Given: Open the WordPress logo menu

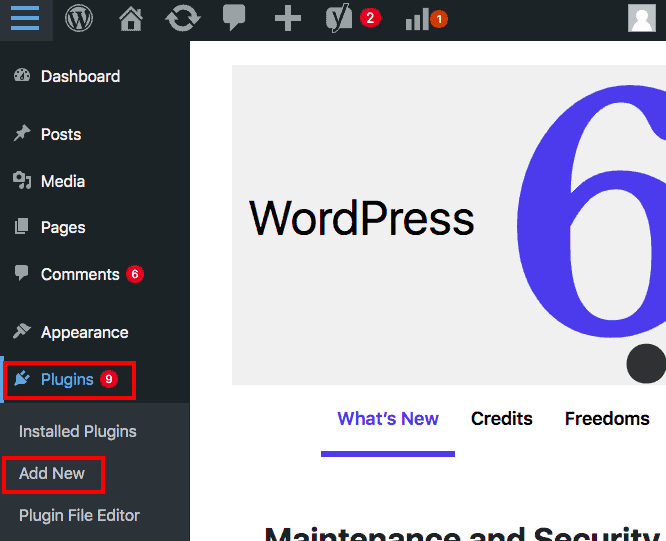Looking at the screenshot, I should 79,19.
